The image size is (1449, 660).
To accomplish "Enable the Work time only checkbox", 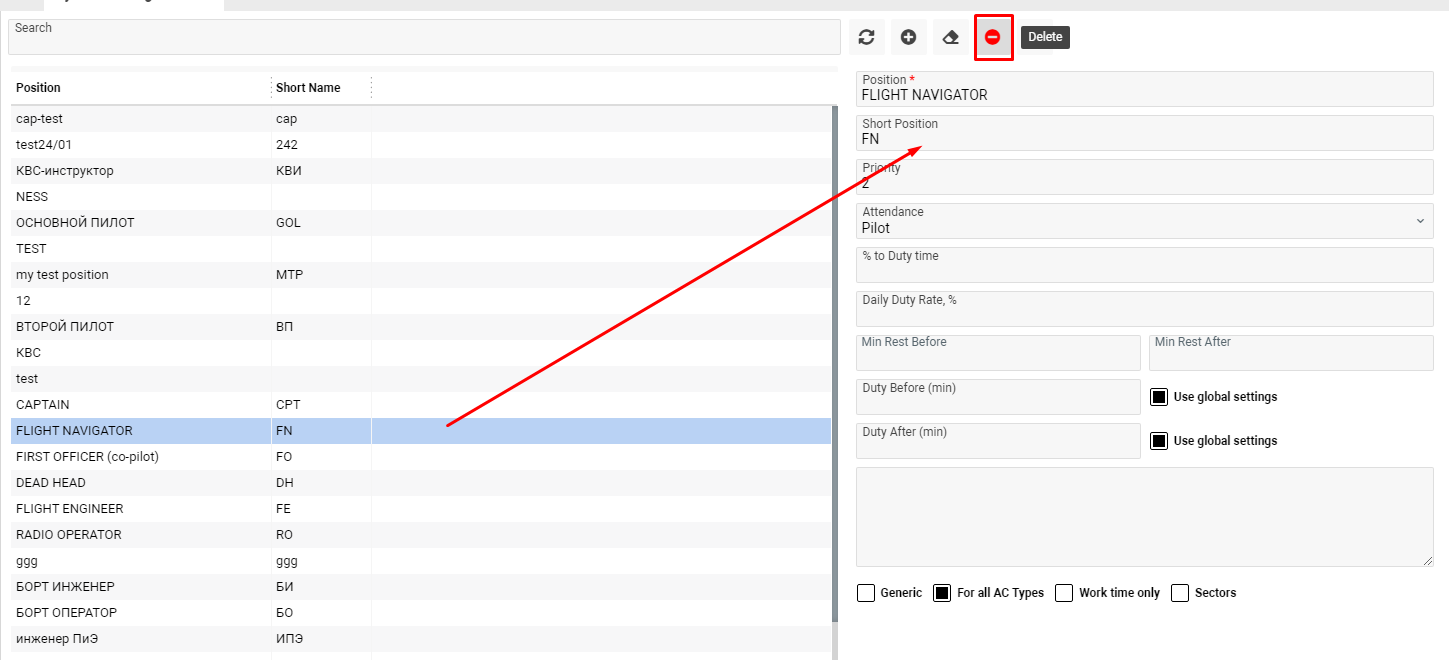I will [x=1064, y=592].
